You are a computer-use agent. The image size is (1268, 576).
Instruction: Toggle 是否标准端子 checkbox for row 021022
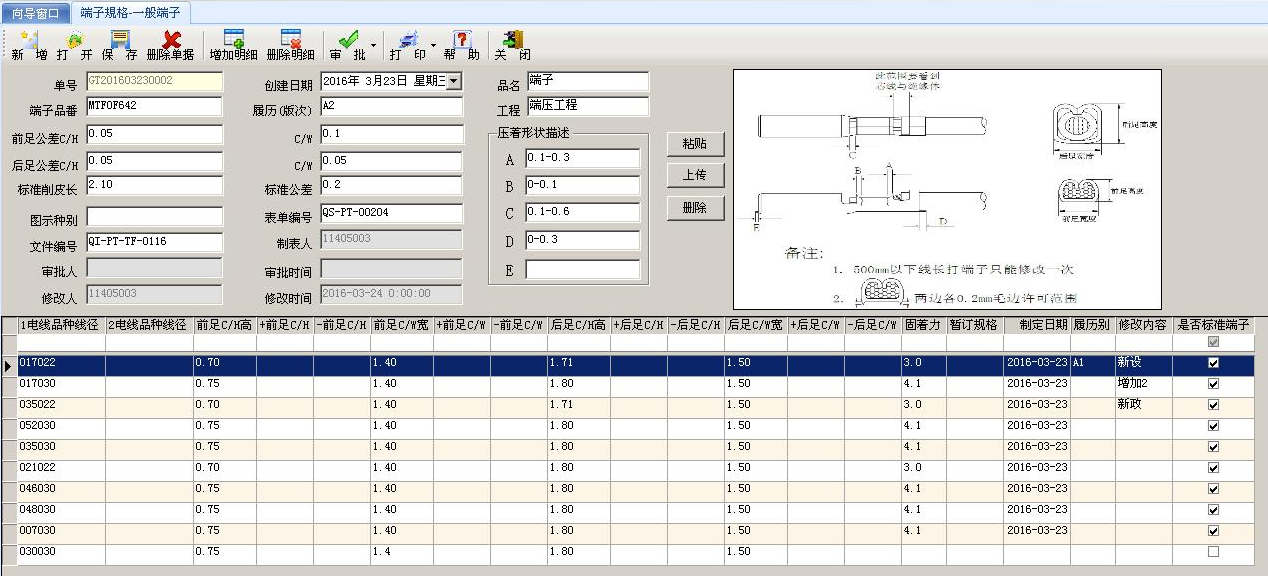(x=1213, y=468)
